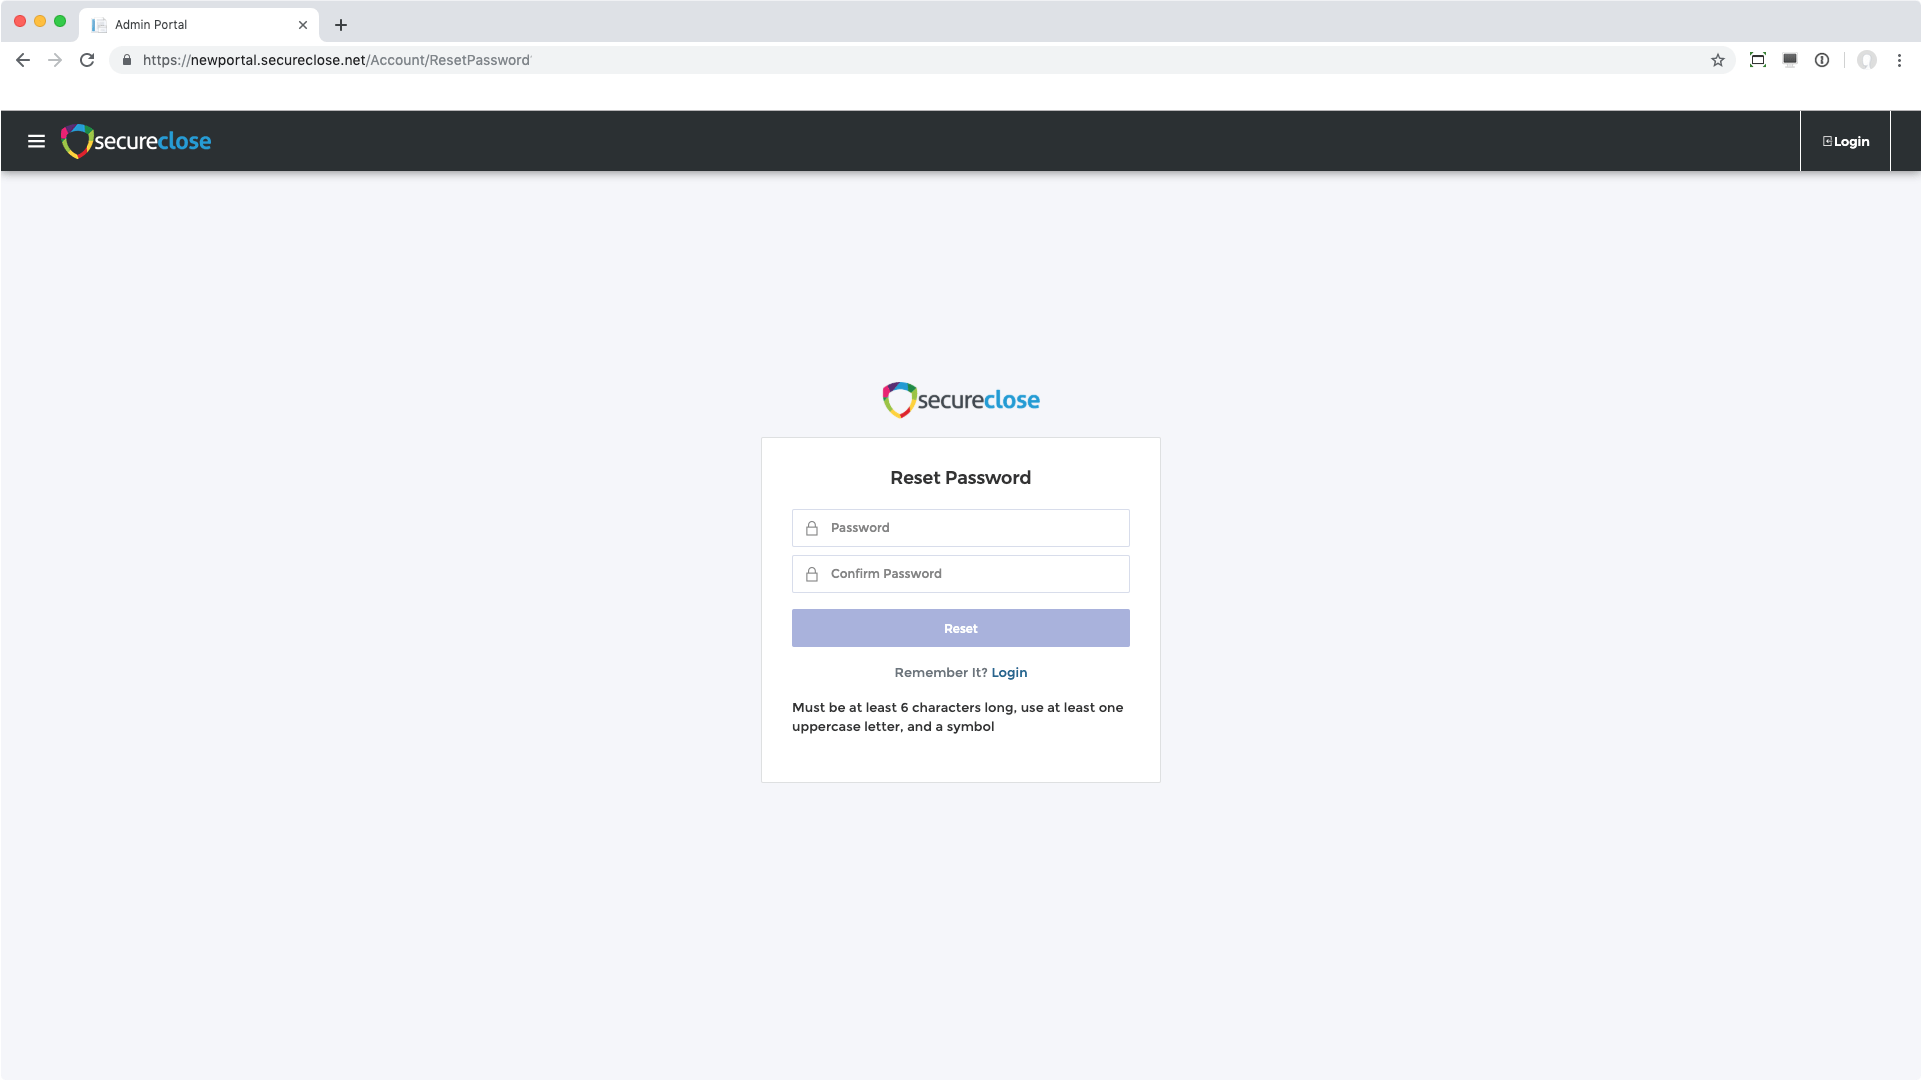Follow the Login link below Reset
This screenshot has width=1921, height=1081.
coord(1009,672)
